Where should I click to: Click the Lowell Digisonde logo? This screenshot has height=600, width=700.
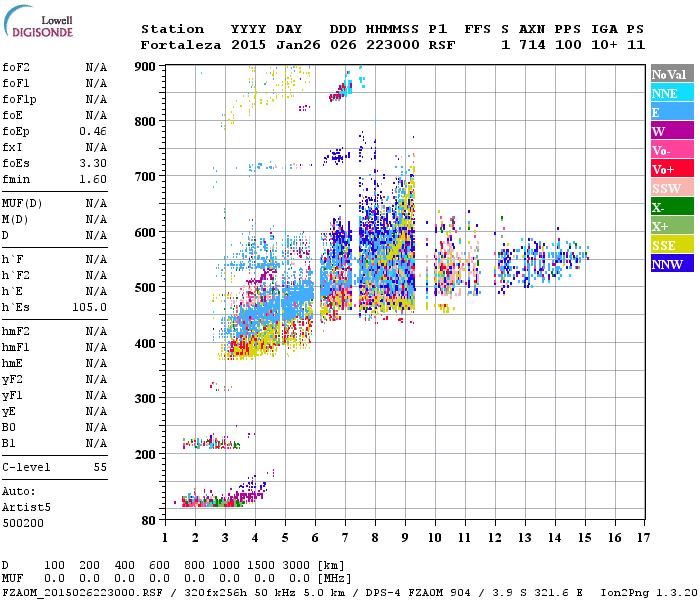pyautogui.click(x=39, y=21)
